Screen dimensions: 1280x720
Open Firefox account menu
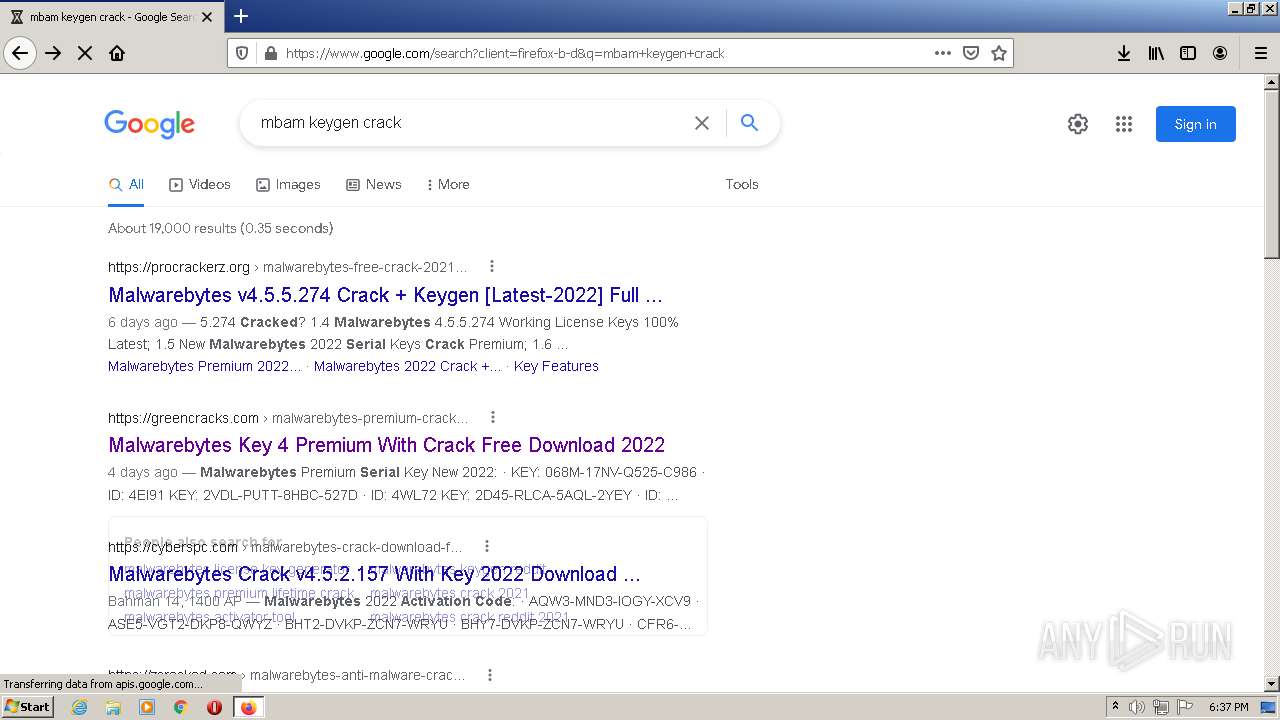(1220, 53)
